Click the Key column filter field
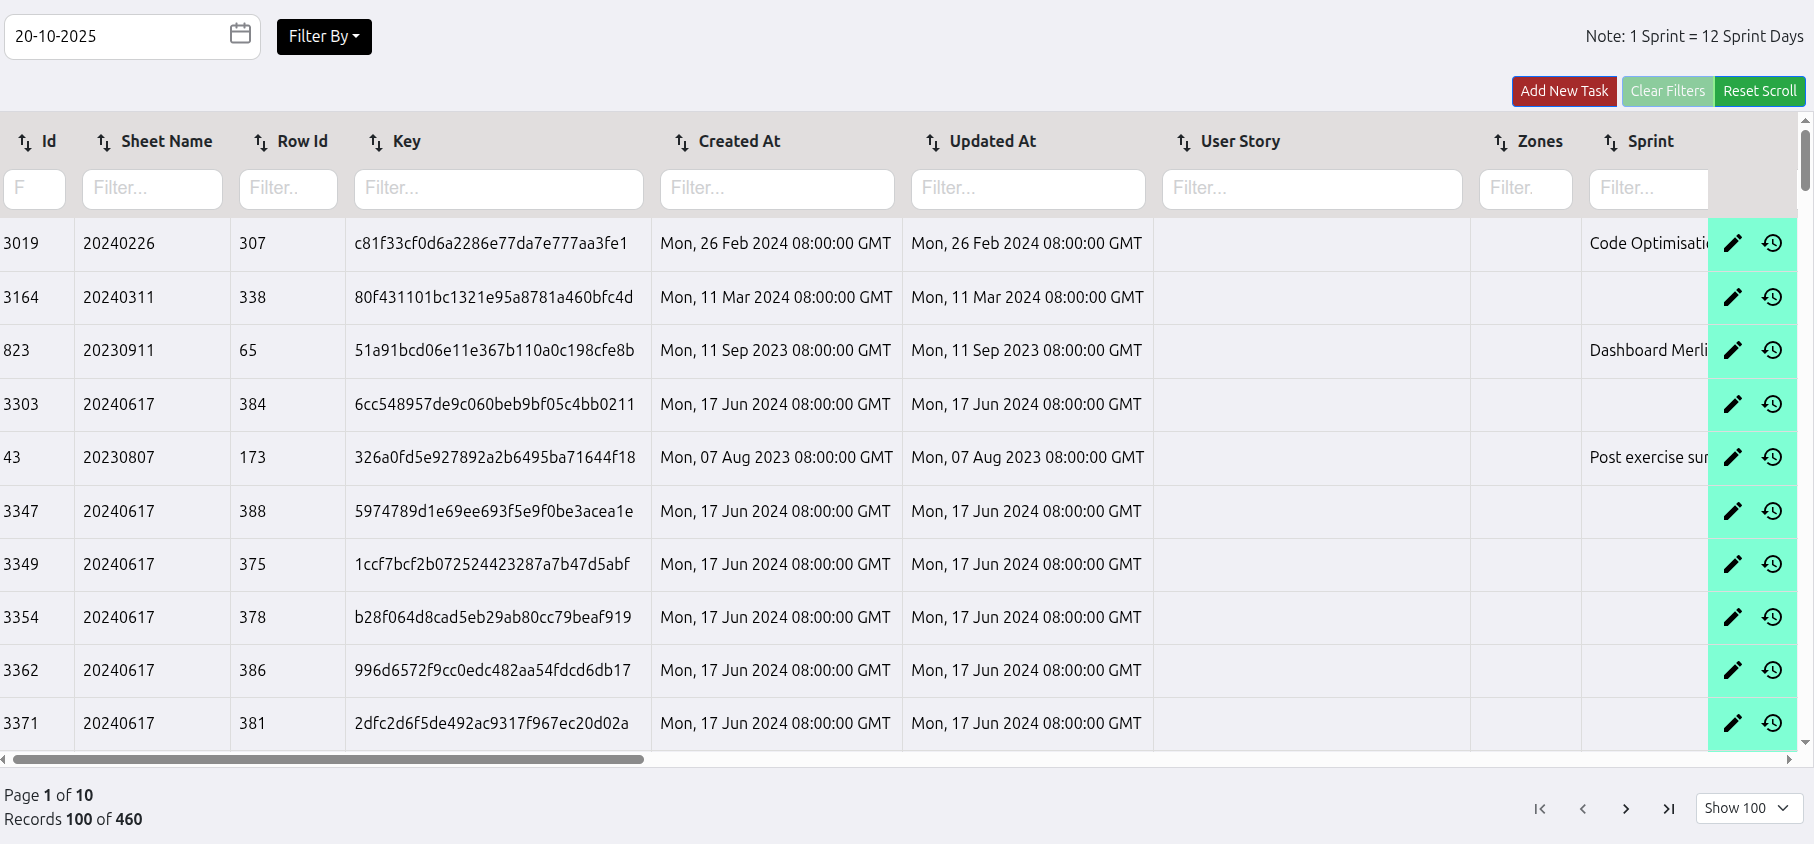 tap(498, 189)
